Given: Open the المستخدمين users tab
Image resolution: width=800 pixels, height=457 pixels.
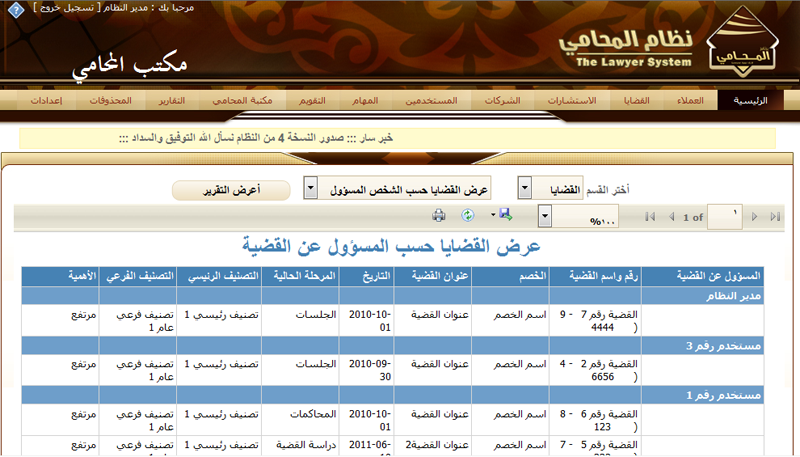Looking at the screenshot, I should [x=432, y=100].
